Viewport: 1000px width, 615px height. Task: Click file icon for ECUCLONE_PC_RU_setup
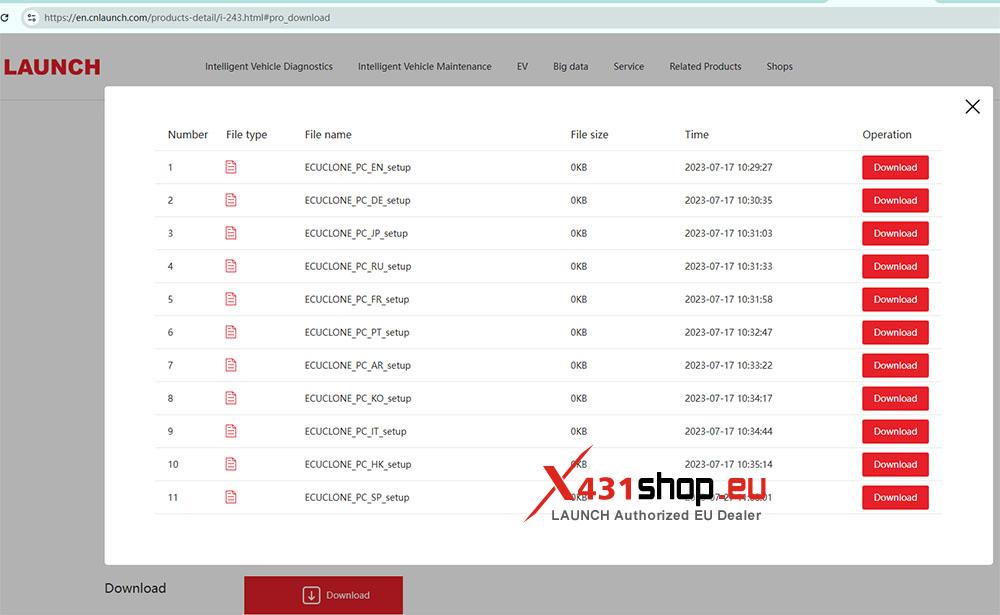(x=231, y=266)
